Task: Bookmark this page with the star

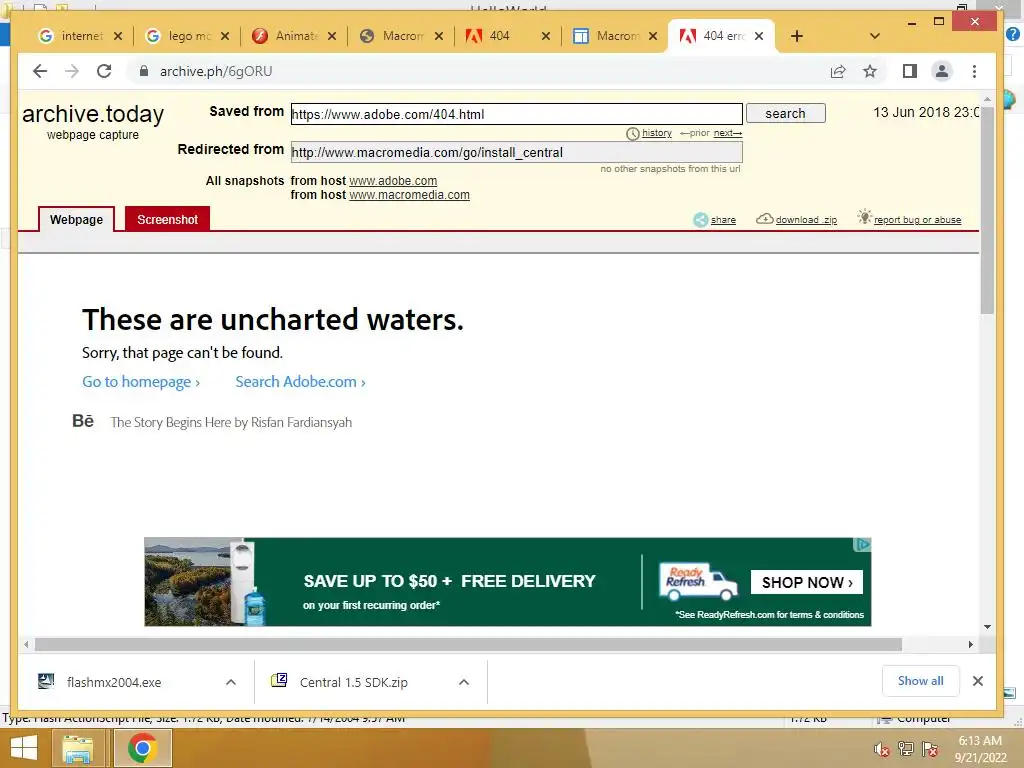Action: pyautogui.click(x=870, y=71)
